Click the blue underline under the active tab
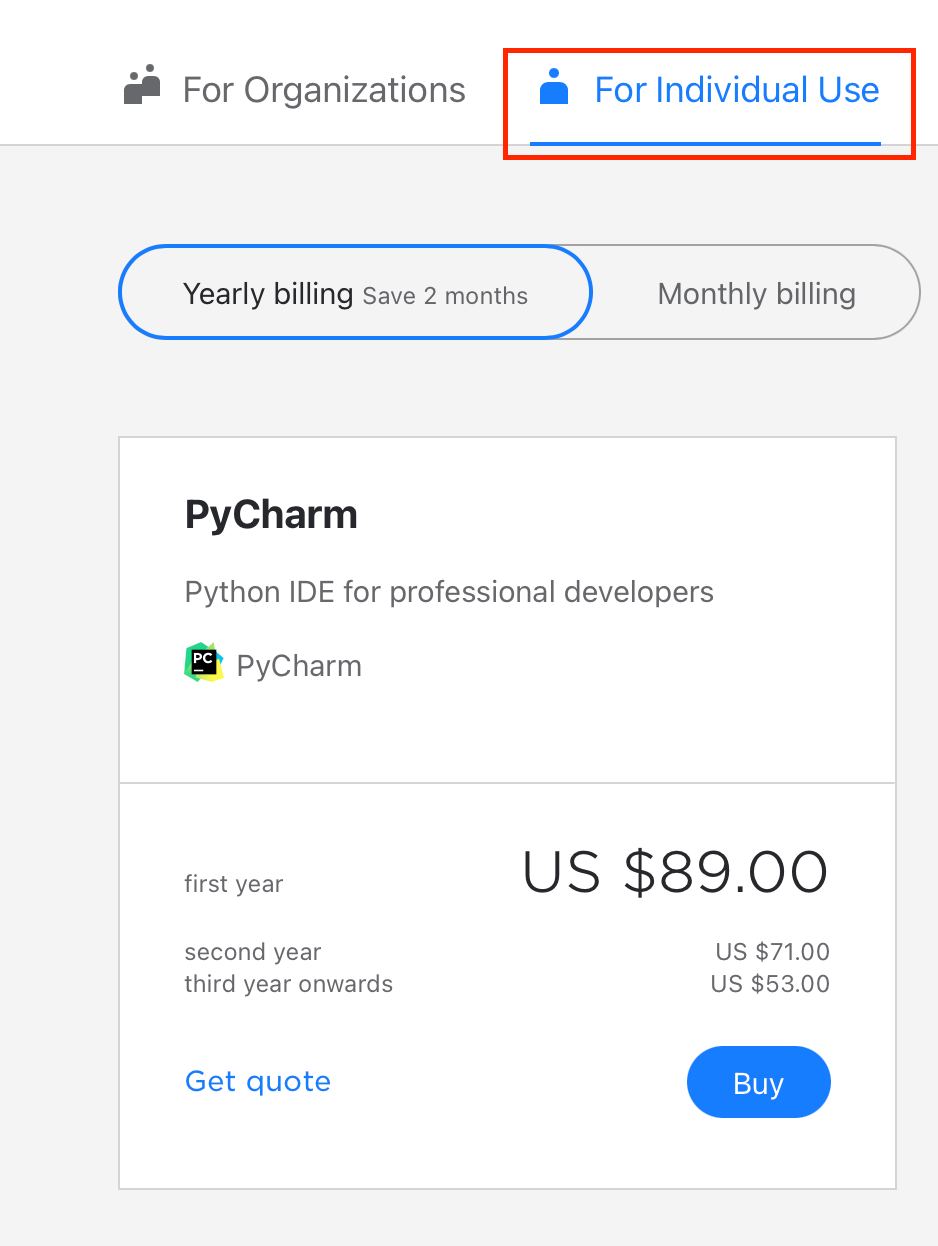 (705, 143)
